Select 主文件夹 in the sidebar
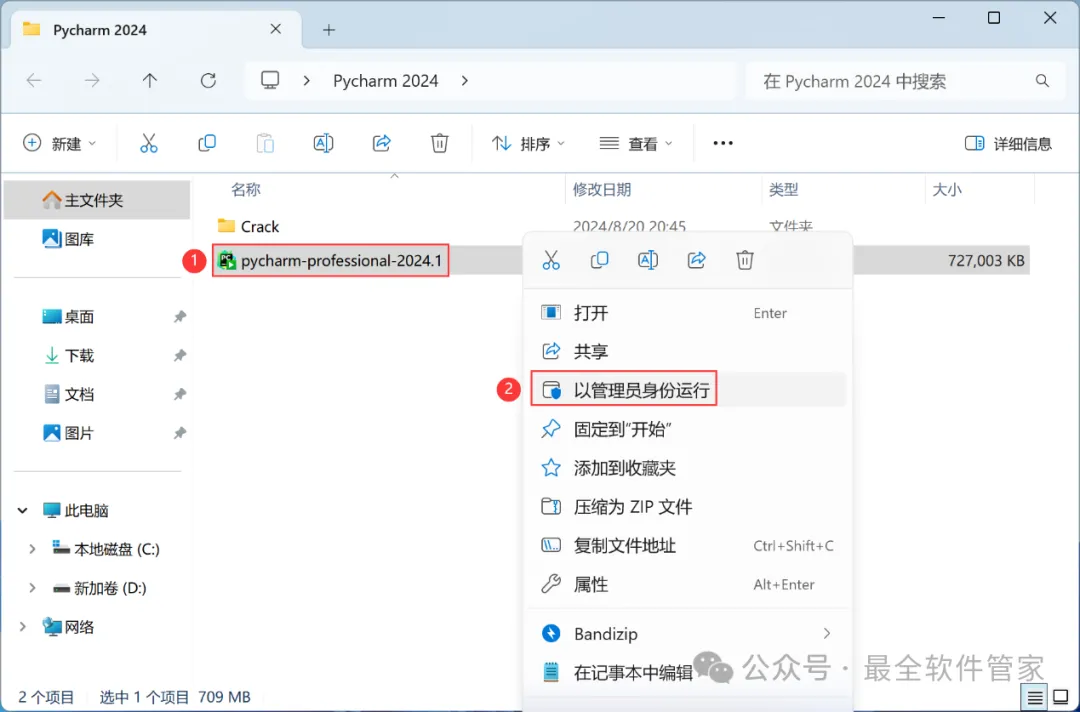The width and height of the screenshot is (1080, 712). click(97, 200)
